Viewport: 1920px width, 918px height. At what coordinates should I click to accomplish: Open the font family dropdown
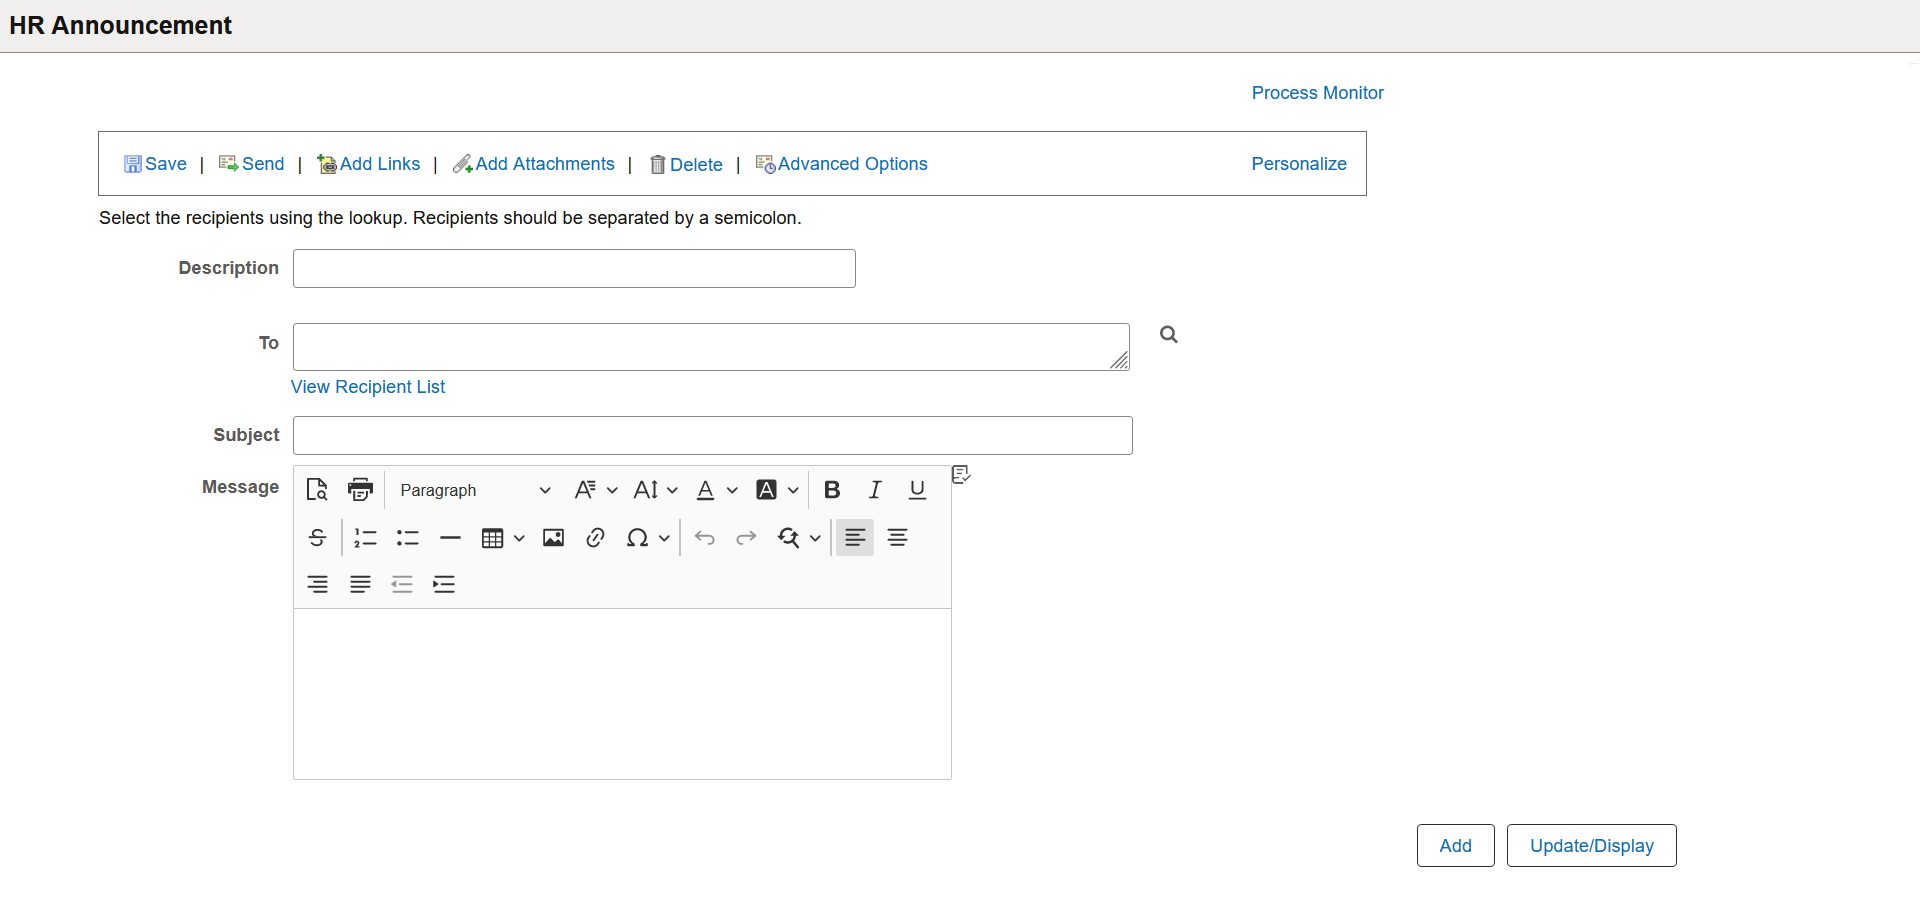(x=595, y=490)
